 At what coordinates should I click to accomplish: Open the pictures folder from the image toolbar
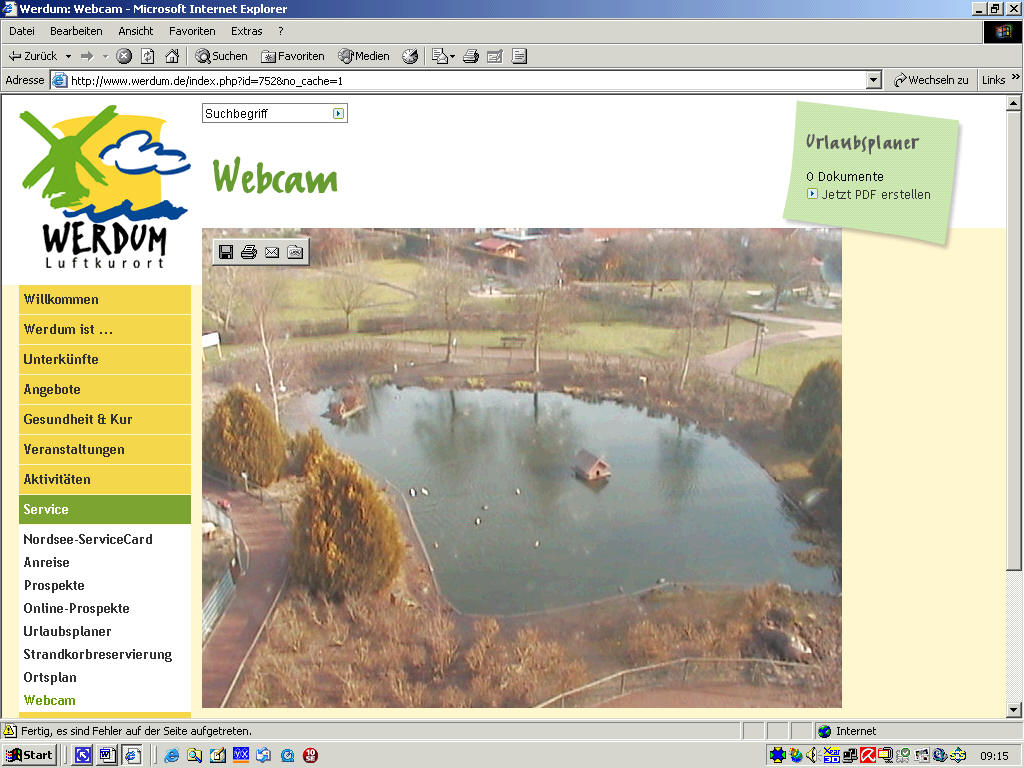click(295, 252)
